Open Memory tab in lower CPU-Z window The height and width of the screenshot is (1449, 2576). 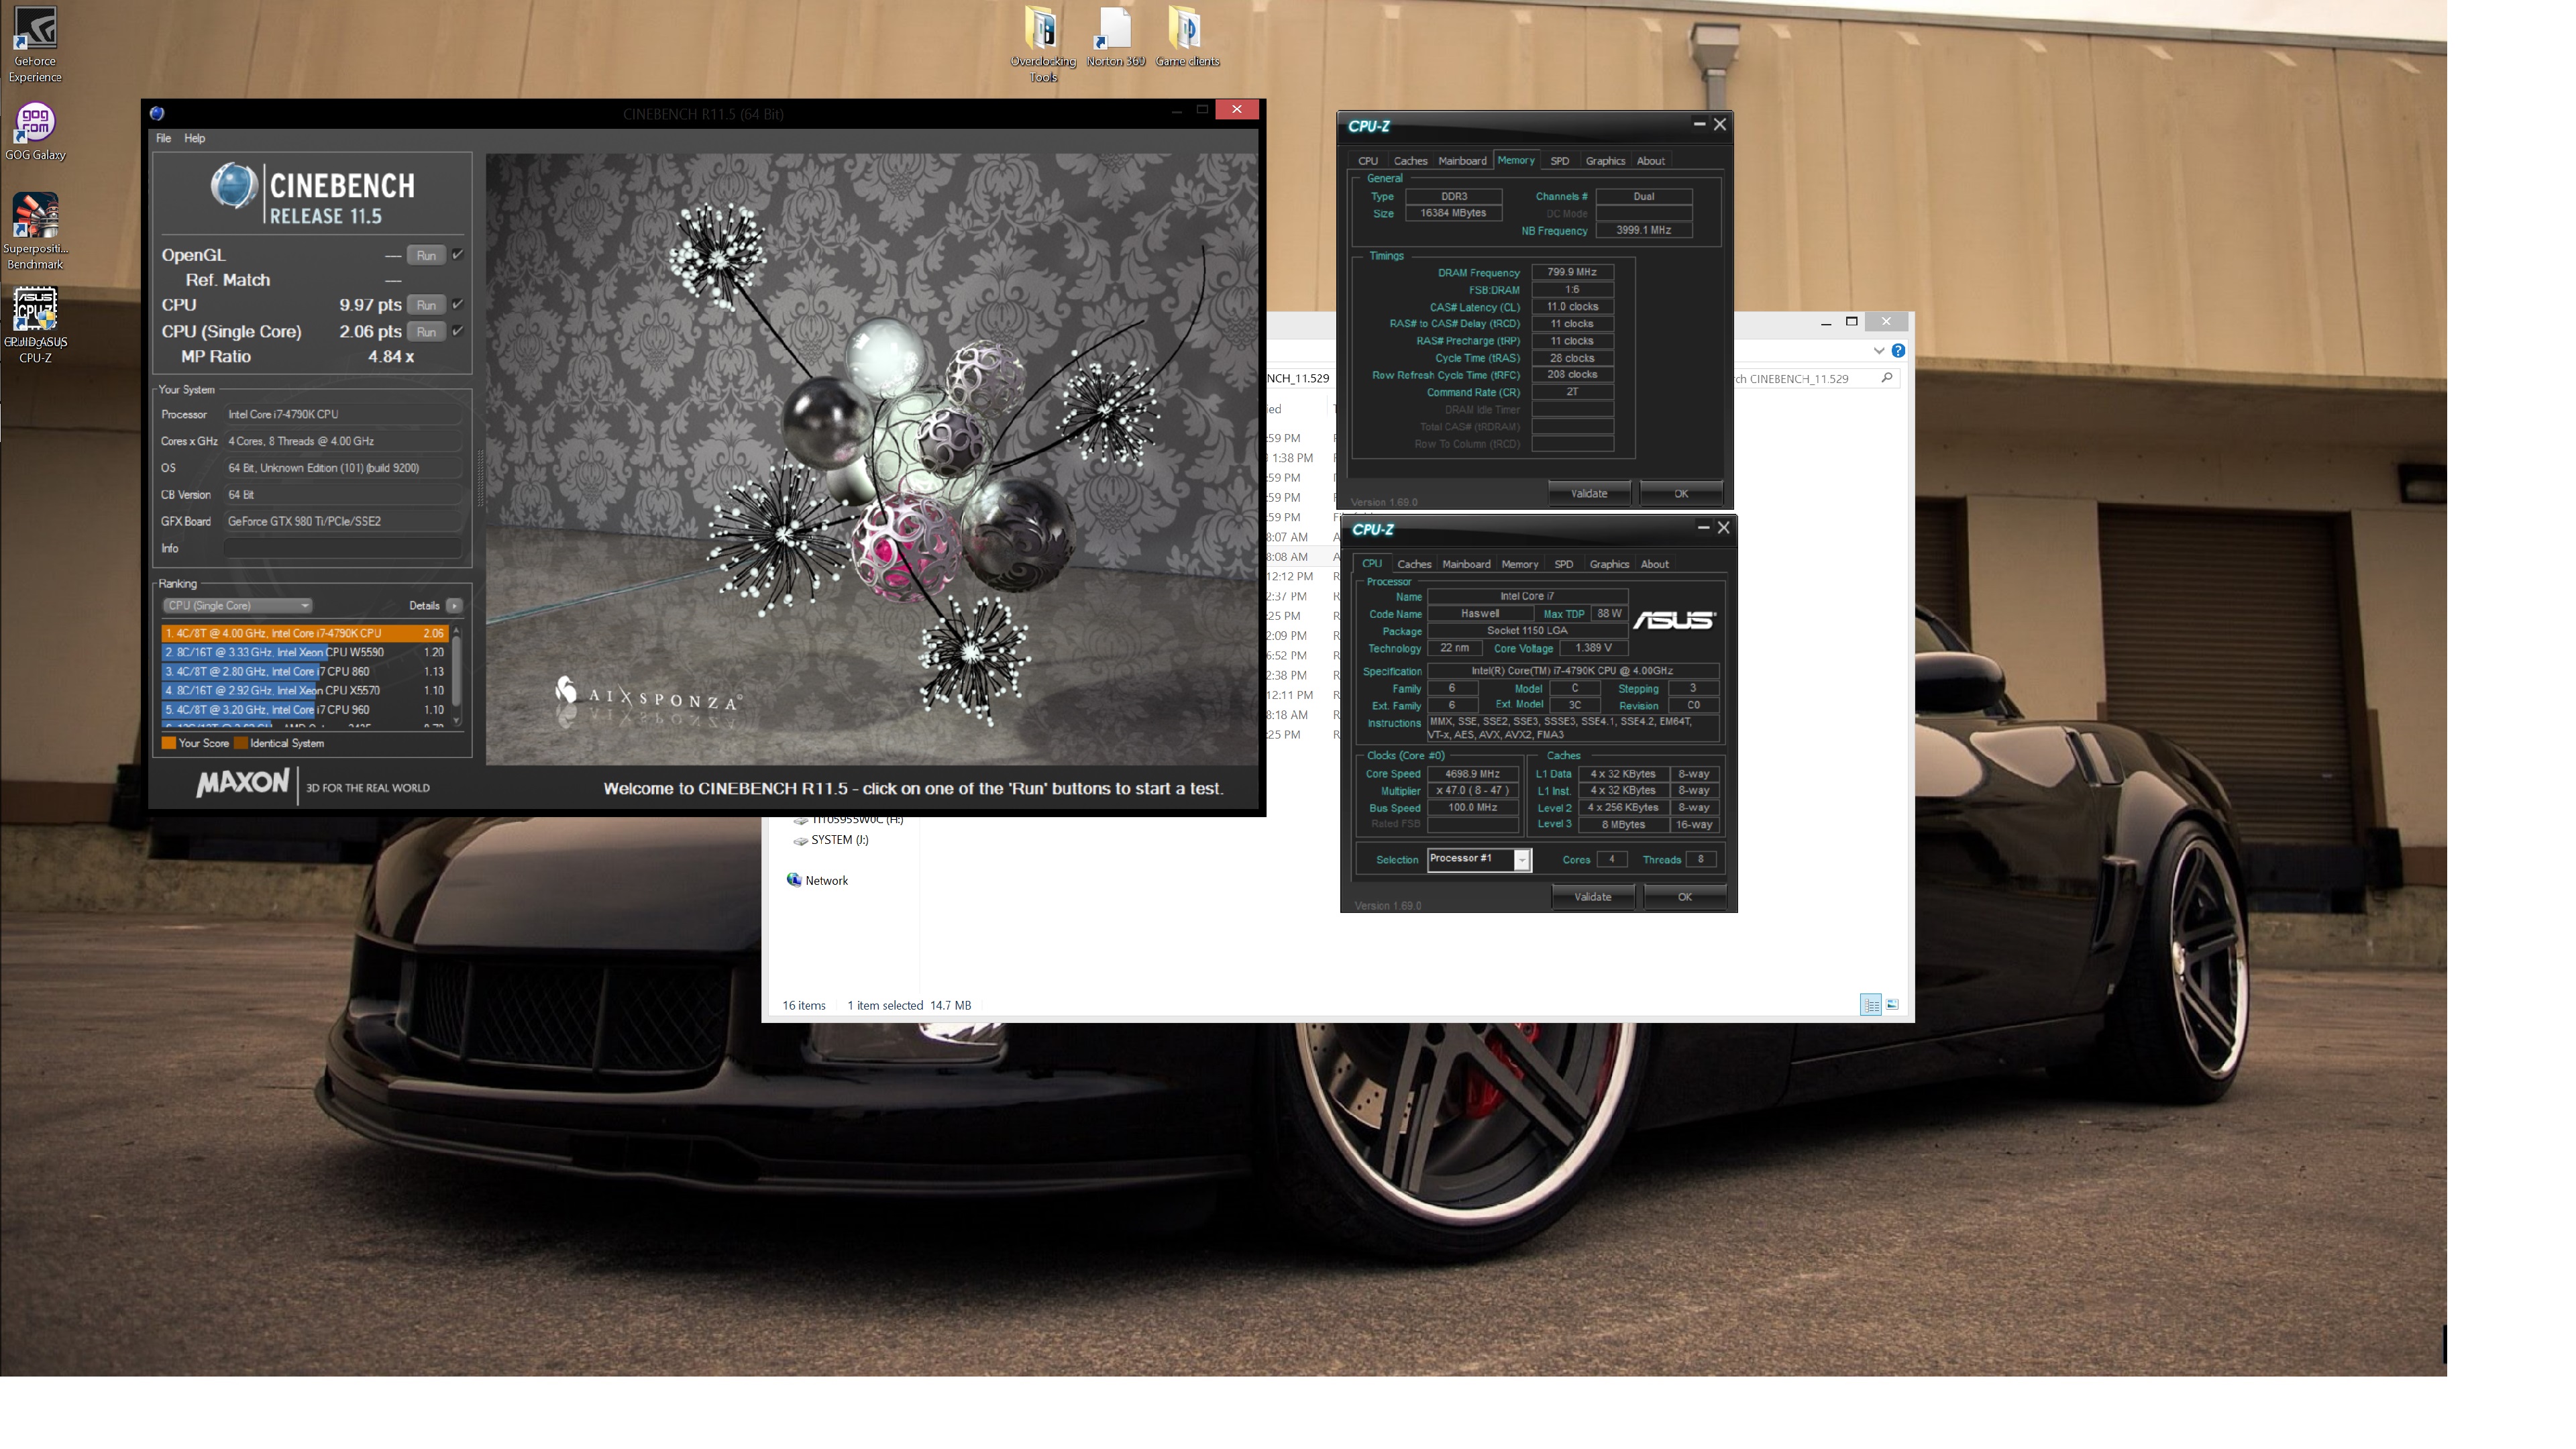[1519, 564]
